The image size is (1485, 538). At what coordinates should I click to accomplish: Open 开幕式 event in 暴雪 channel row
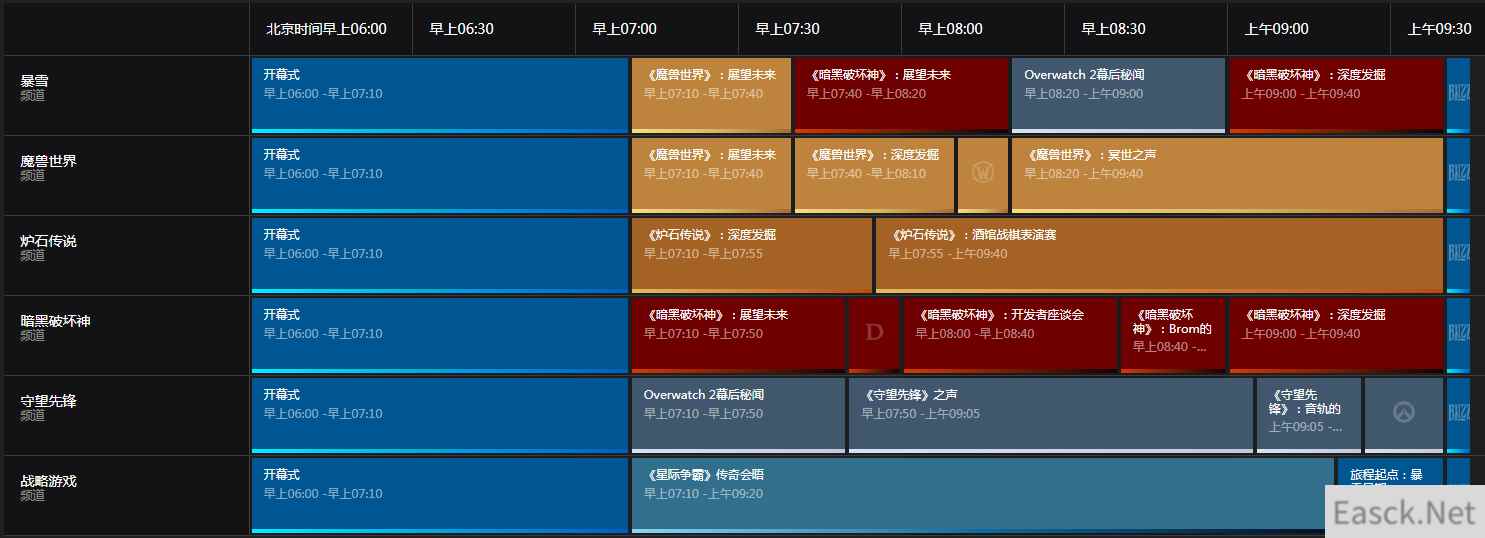(440, 95)
